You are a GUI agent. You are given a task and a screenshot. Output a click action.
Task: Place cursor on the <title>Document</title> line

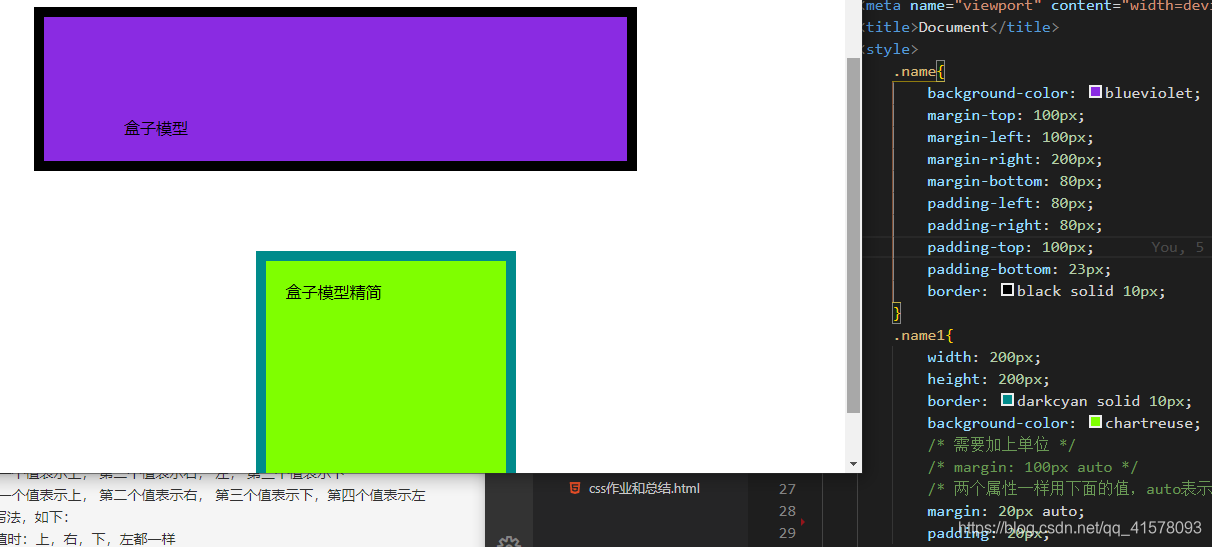(959, 27)
